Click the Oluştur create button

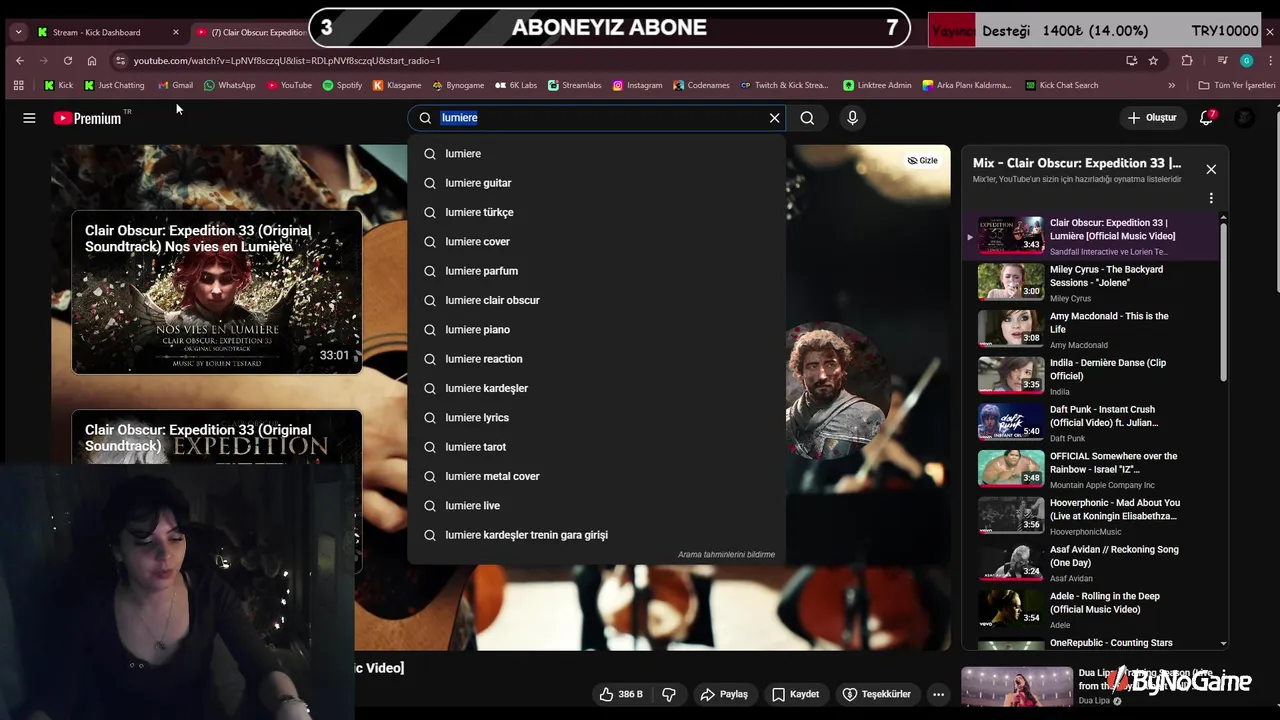coord(1152,118)
